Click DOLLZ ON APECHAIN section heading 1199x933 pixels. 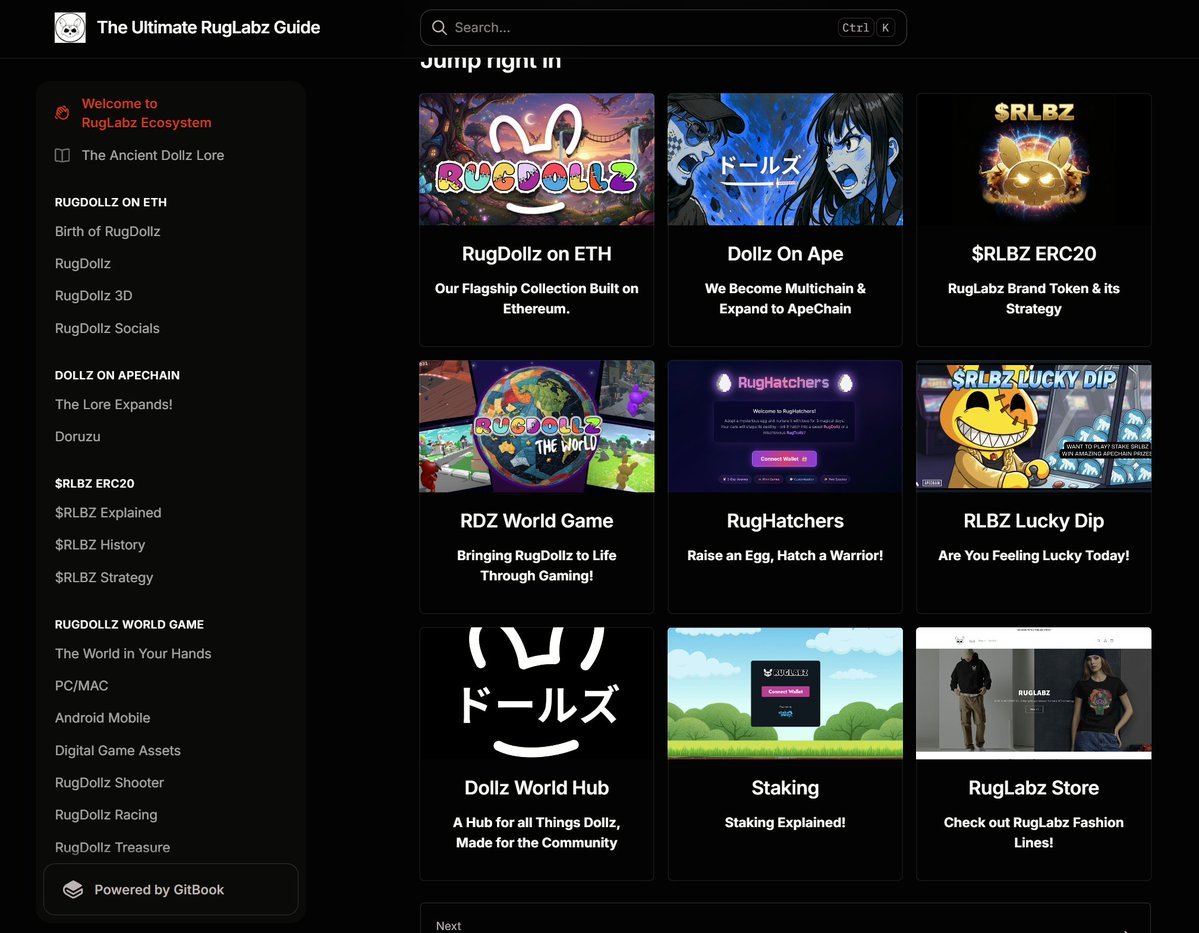pyautogui.click(x=117, y=375)
